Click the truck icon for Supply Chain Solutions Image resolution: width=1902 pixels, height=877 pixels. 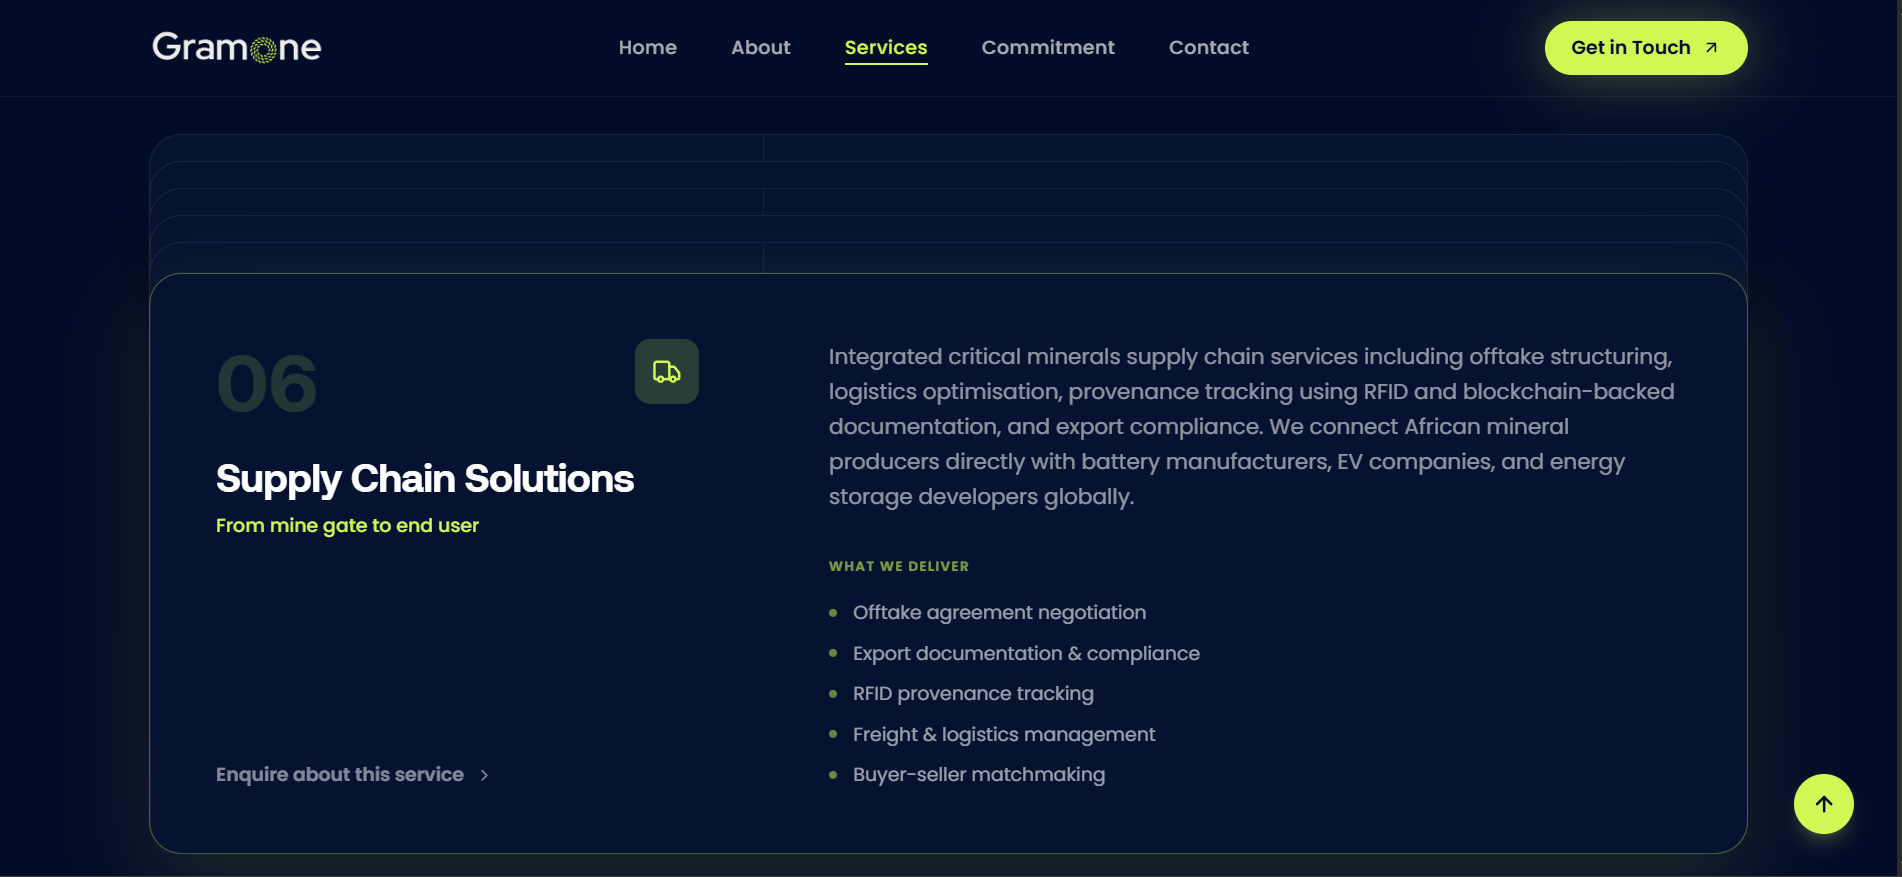click(x=667, y=372)
